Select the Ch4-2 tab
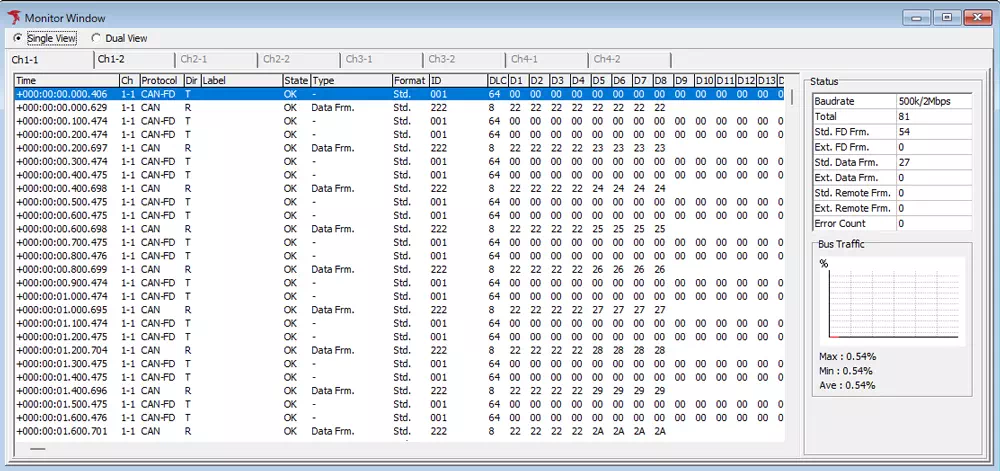Image resolution: width=1000 pixels, height=471 pixels. [606, 60]
